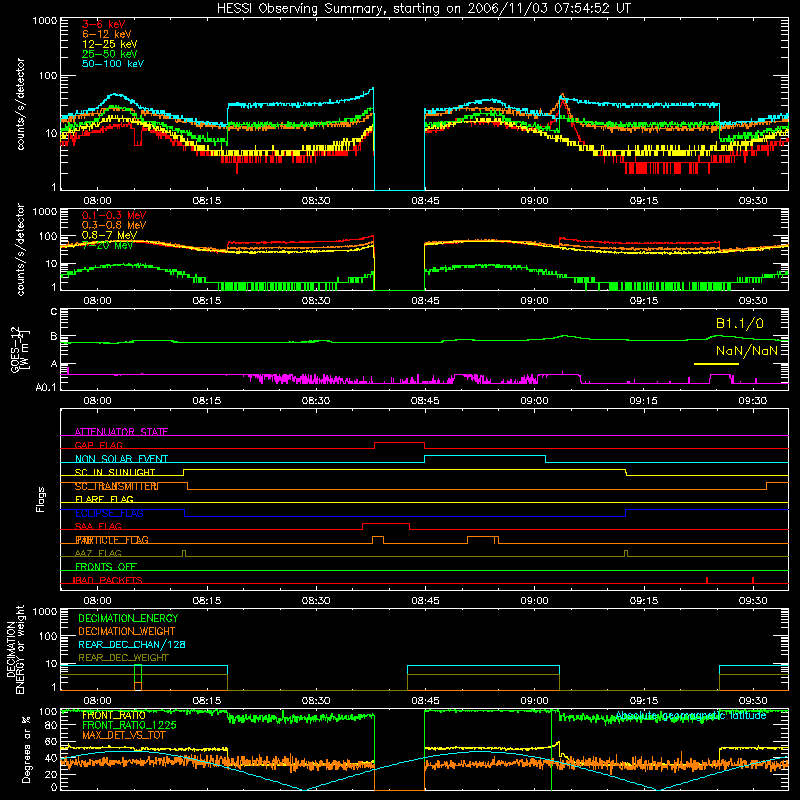
Task: Click the ECLIPSE_FLAG label
Action: [109, 513]
